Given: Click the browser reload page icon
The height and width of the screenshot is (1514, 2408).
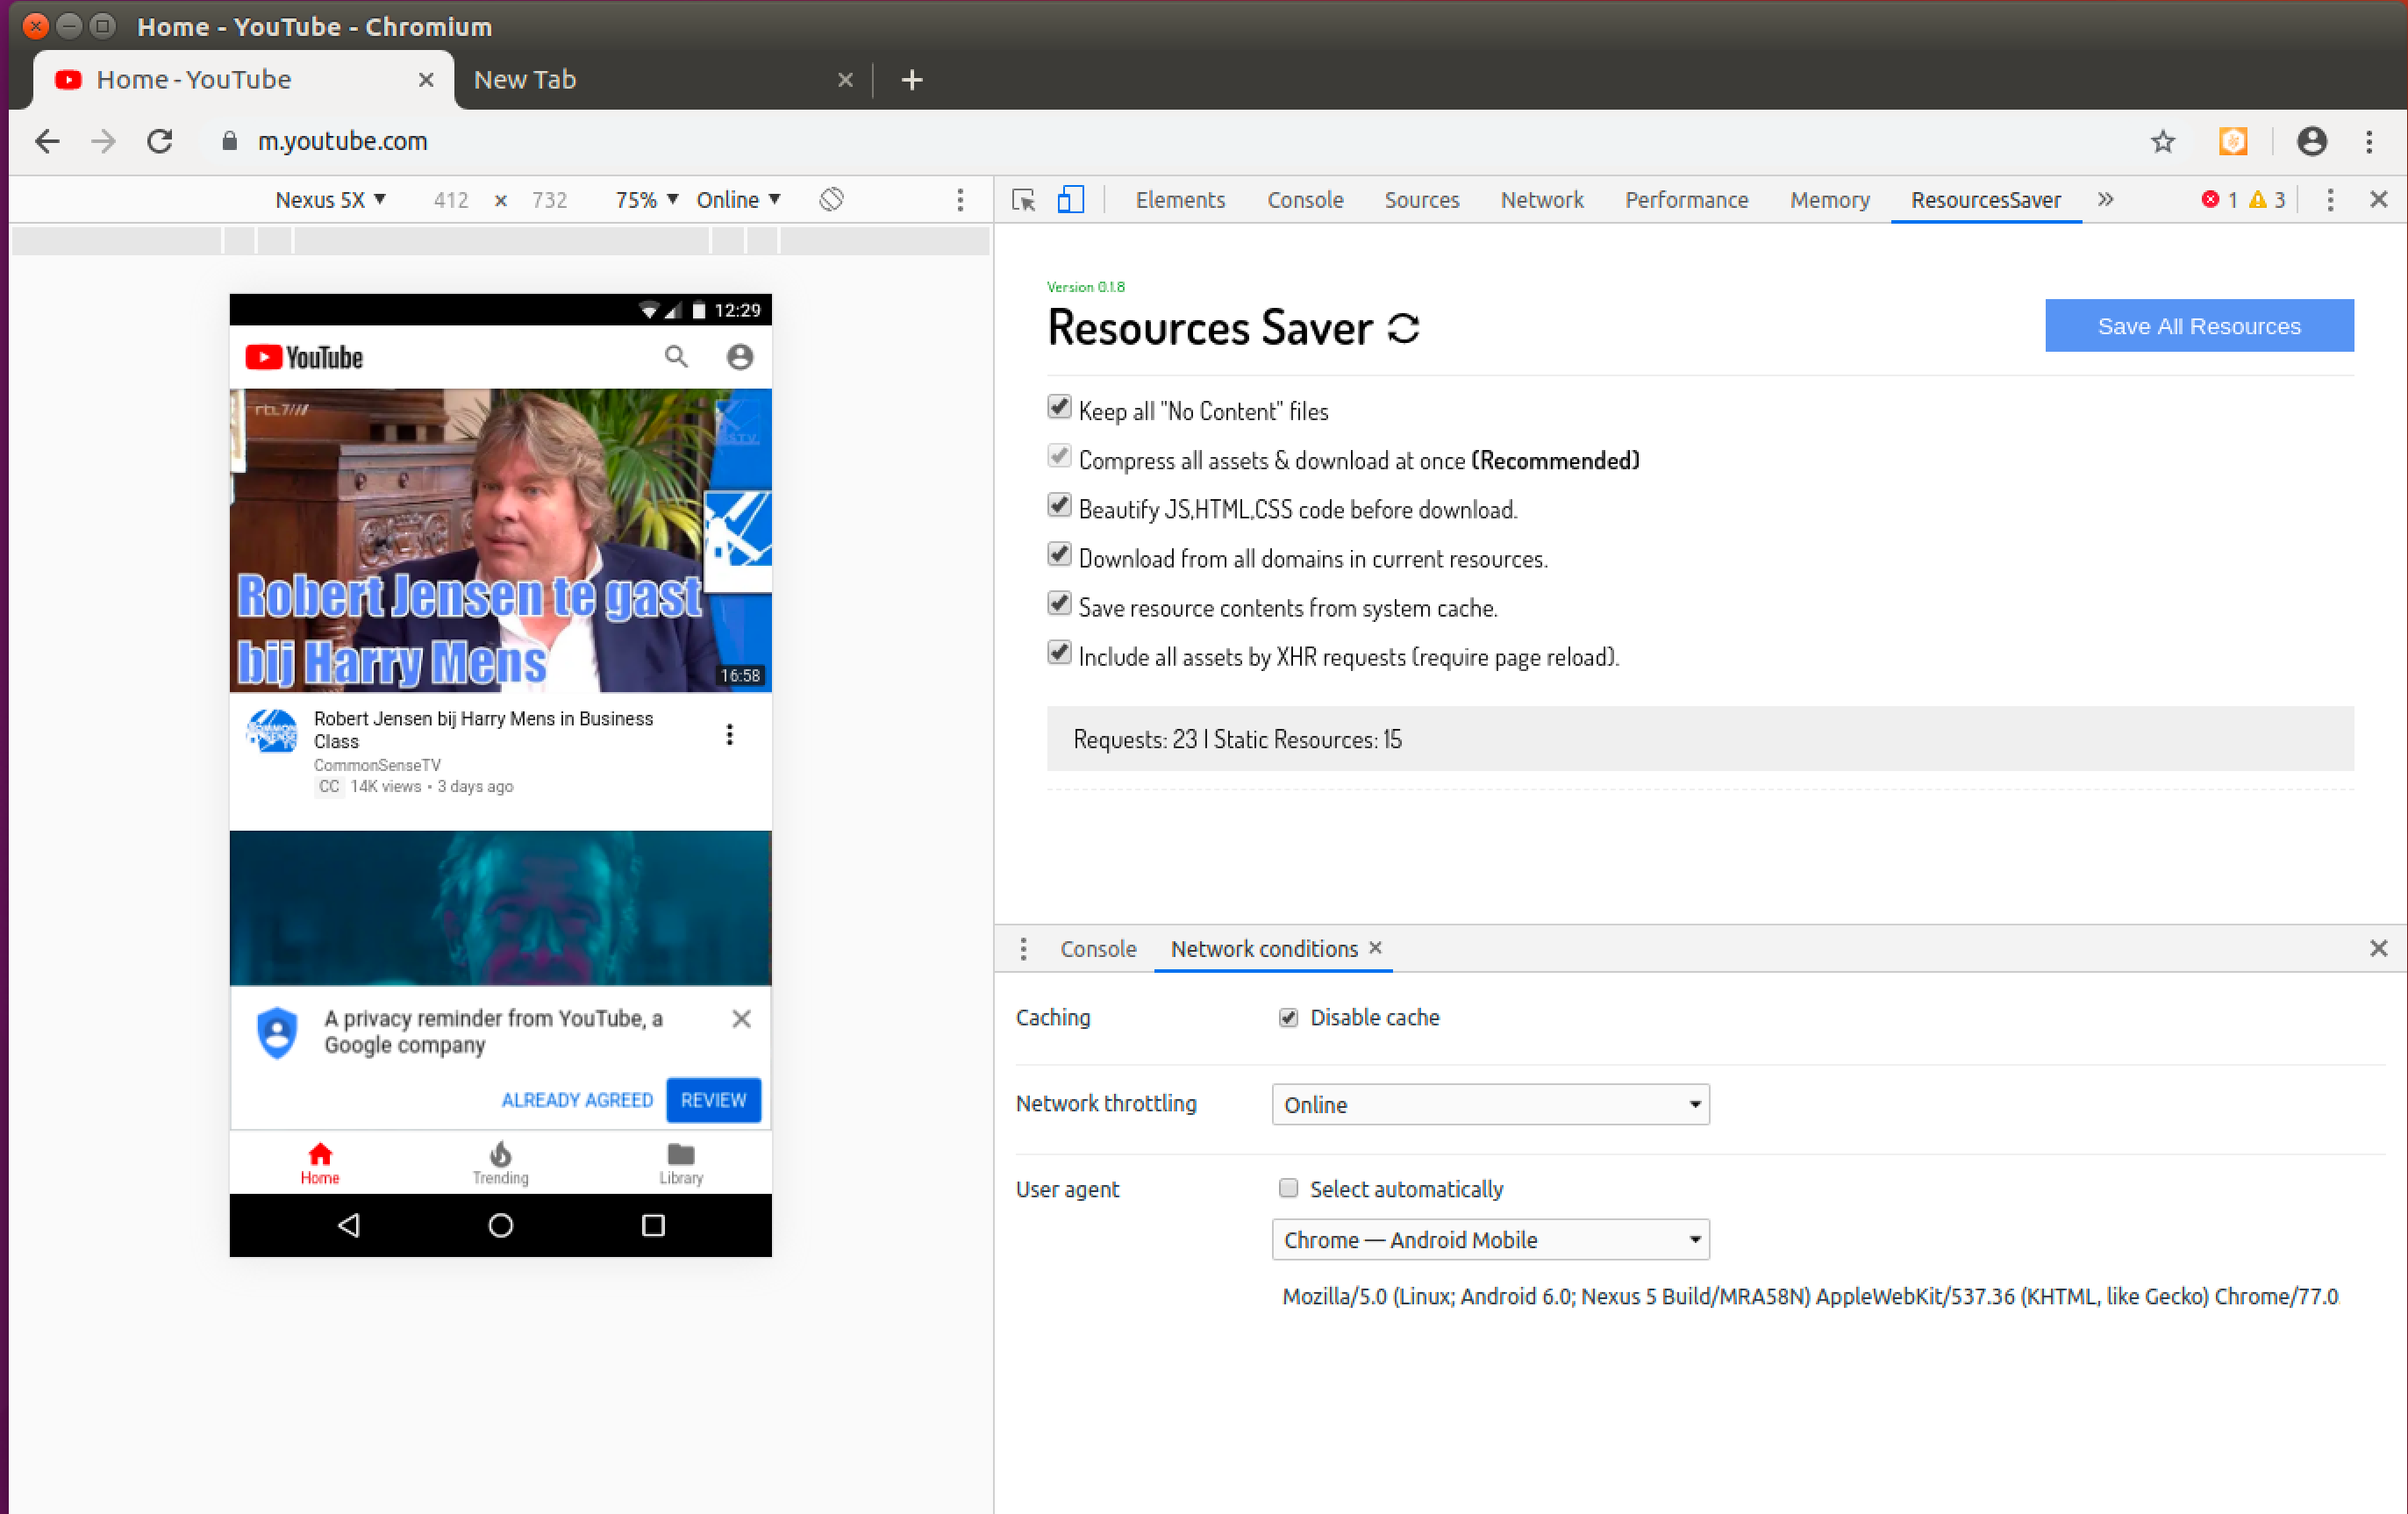Looking at the screenshot, I should [x=160, y=141].
